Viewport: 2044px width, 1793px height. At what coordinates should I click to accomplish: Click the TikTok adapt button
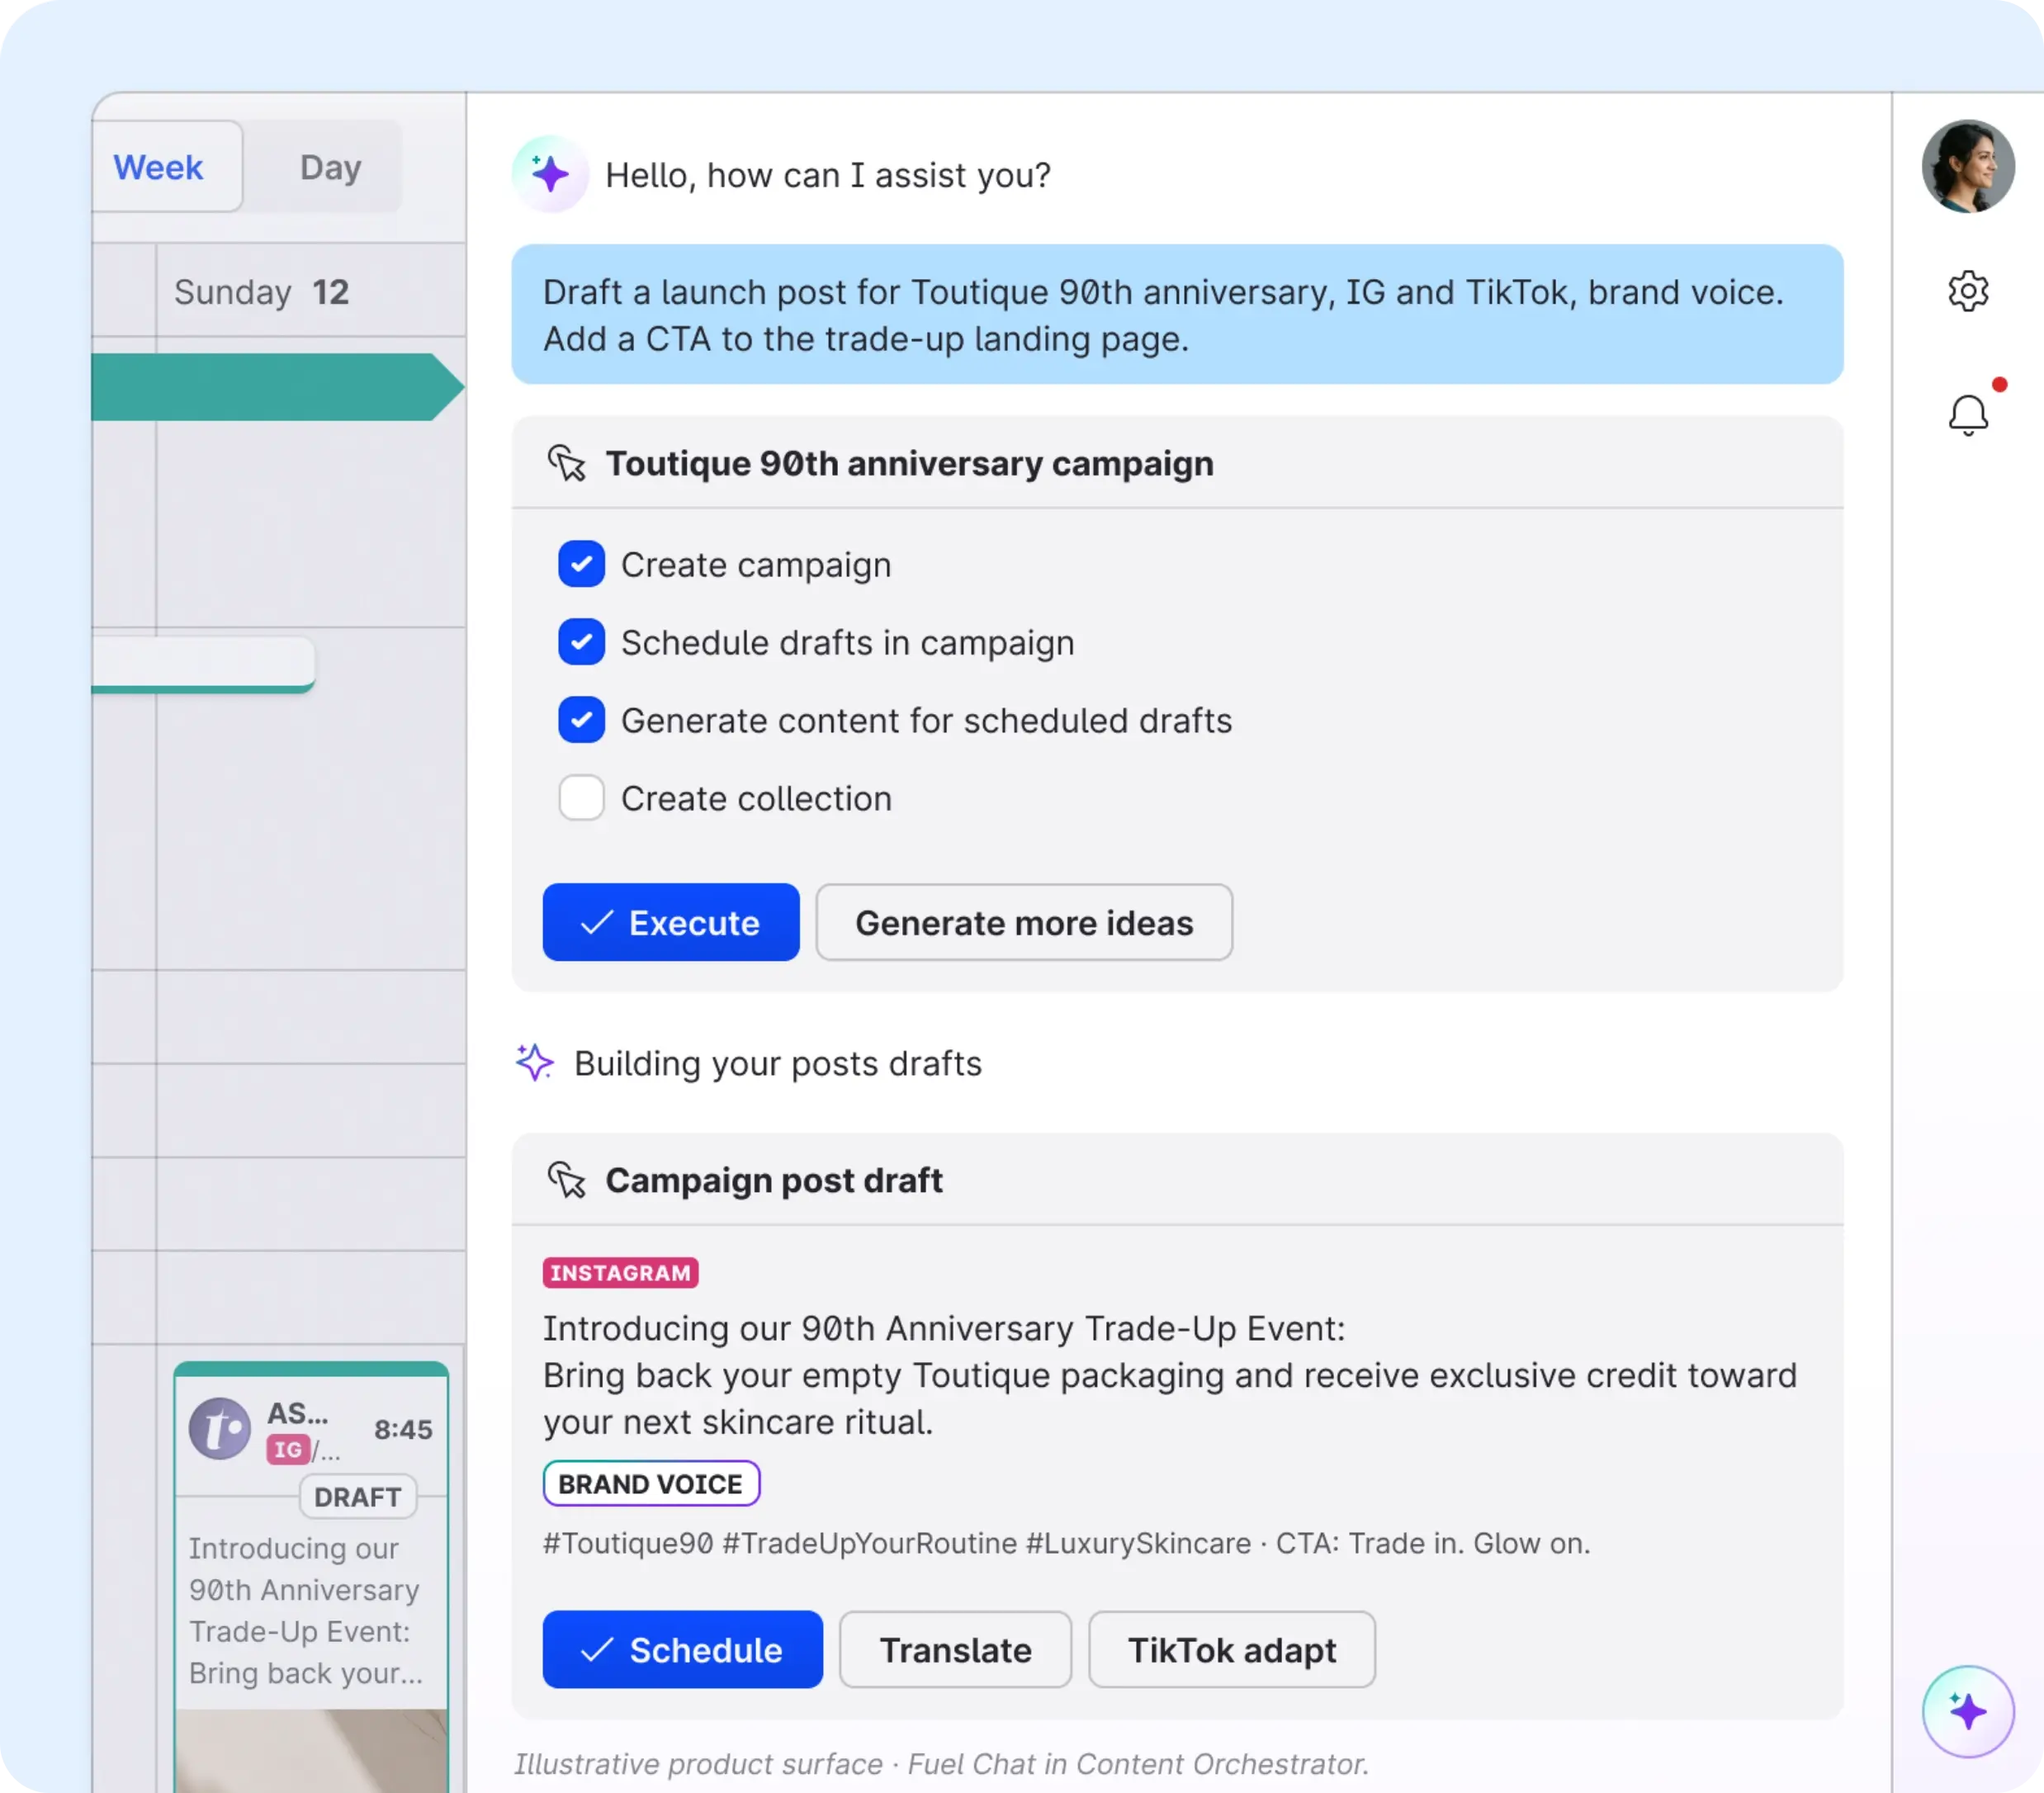click(x=1232, y=1649)
